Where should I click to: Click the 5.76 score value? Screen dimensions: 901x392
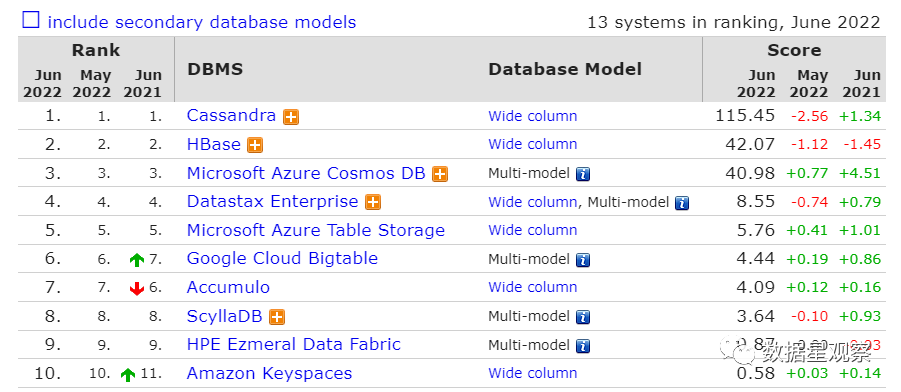tap(755, 230)
